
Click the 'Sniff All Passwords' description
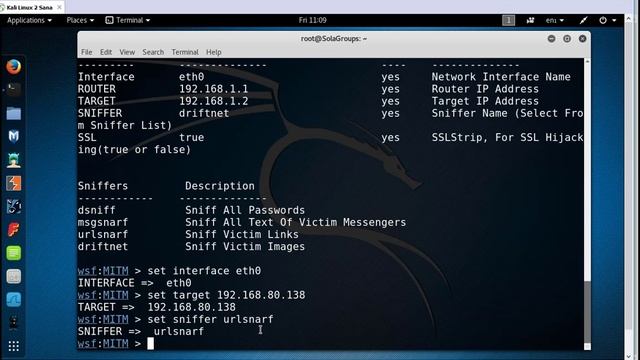click(x=245, y=210)
